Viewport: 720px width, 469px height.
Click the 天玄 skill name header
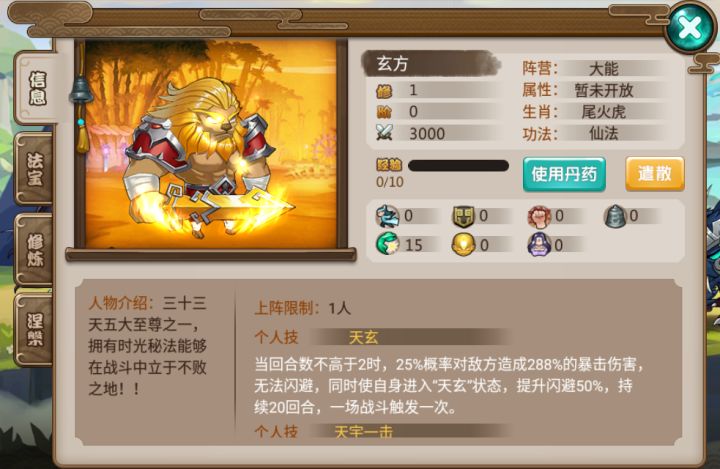[364, 338]
